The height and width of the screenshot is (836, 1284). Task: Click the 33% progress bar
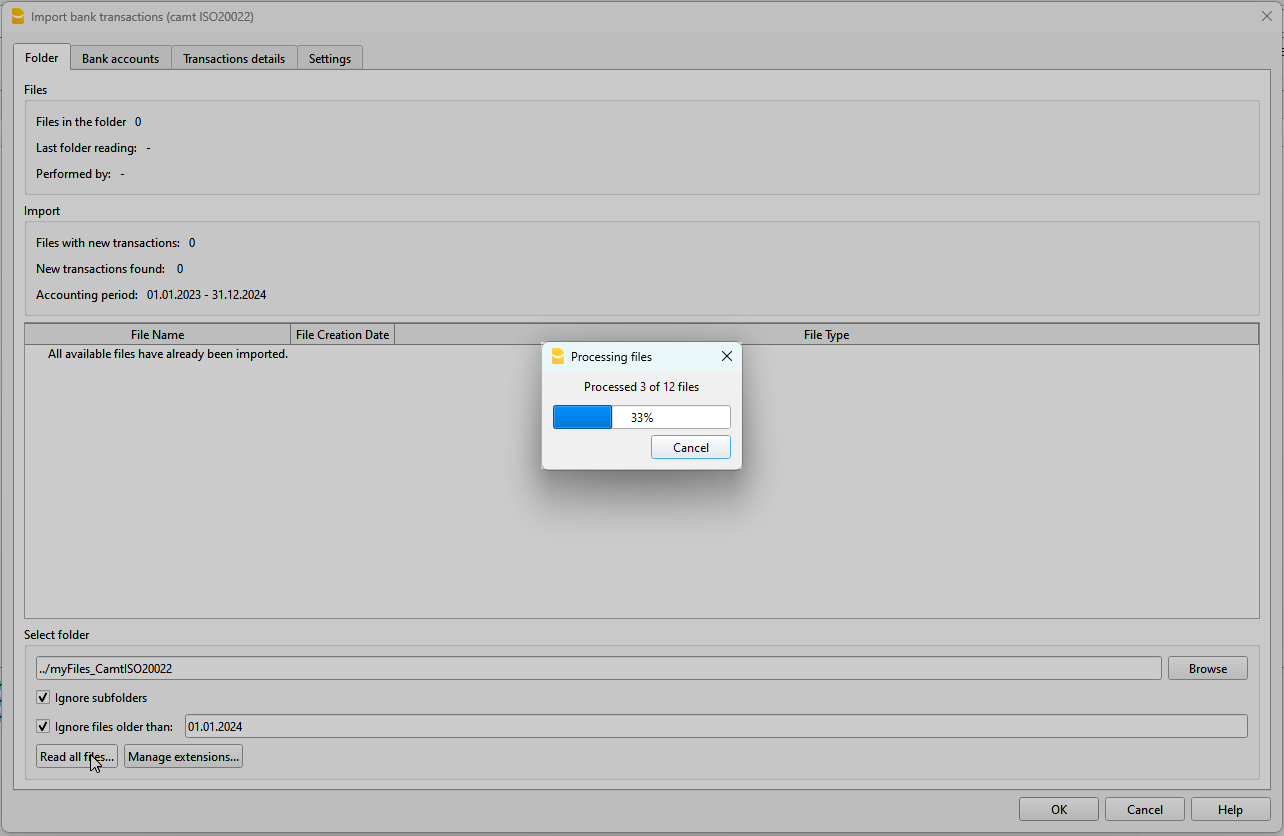click(641, 417)
